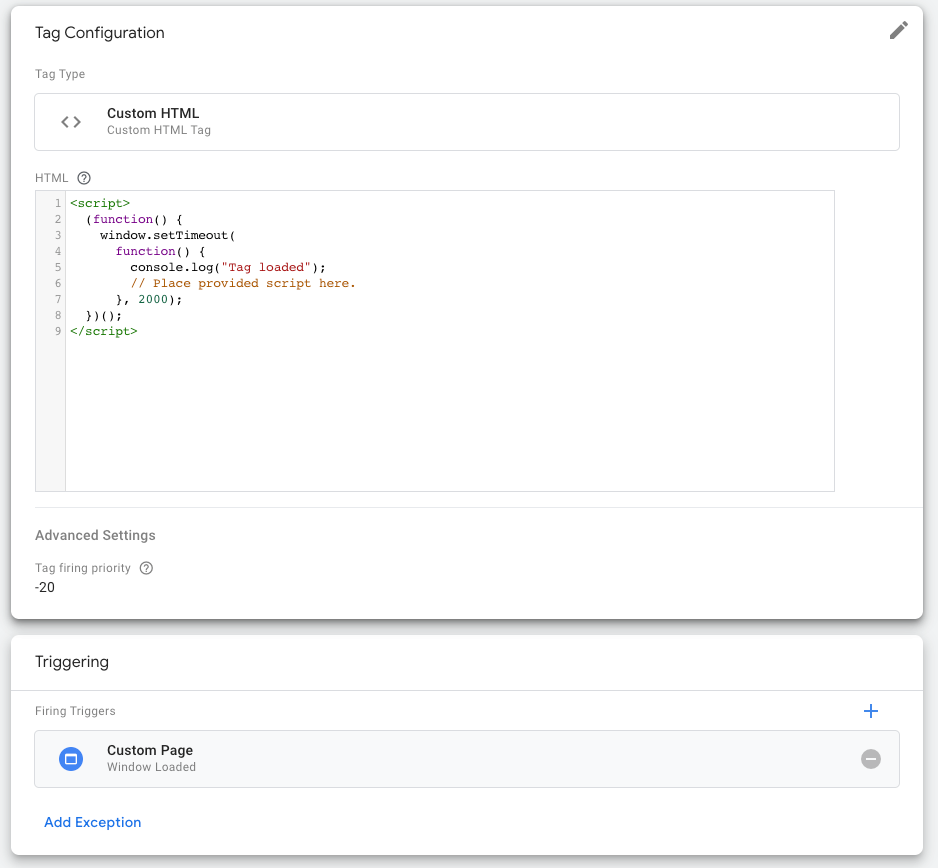The width and height of the screenshot is (938, 868).
Task: Open the Custom Page firing trigger
Action: [x=467, y=759]
